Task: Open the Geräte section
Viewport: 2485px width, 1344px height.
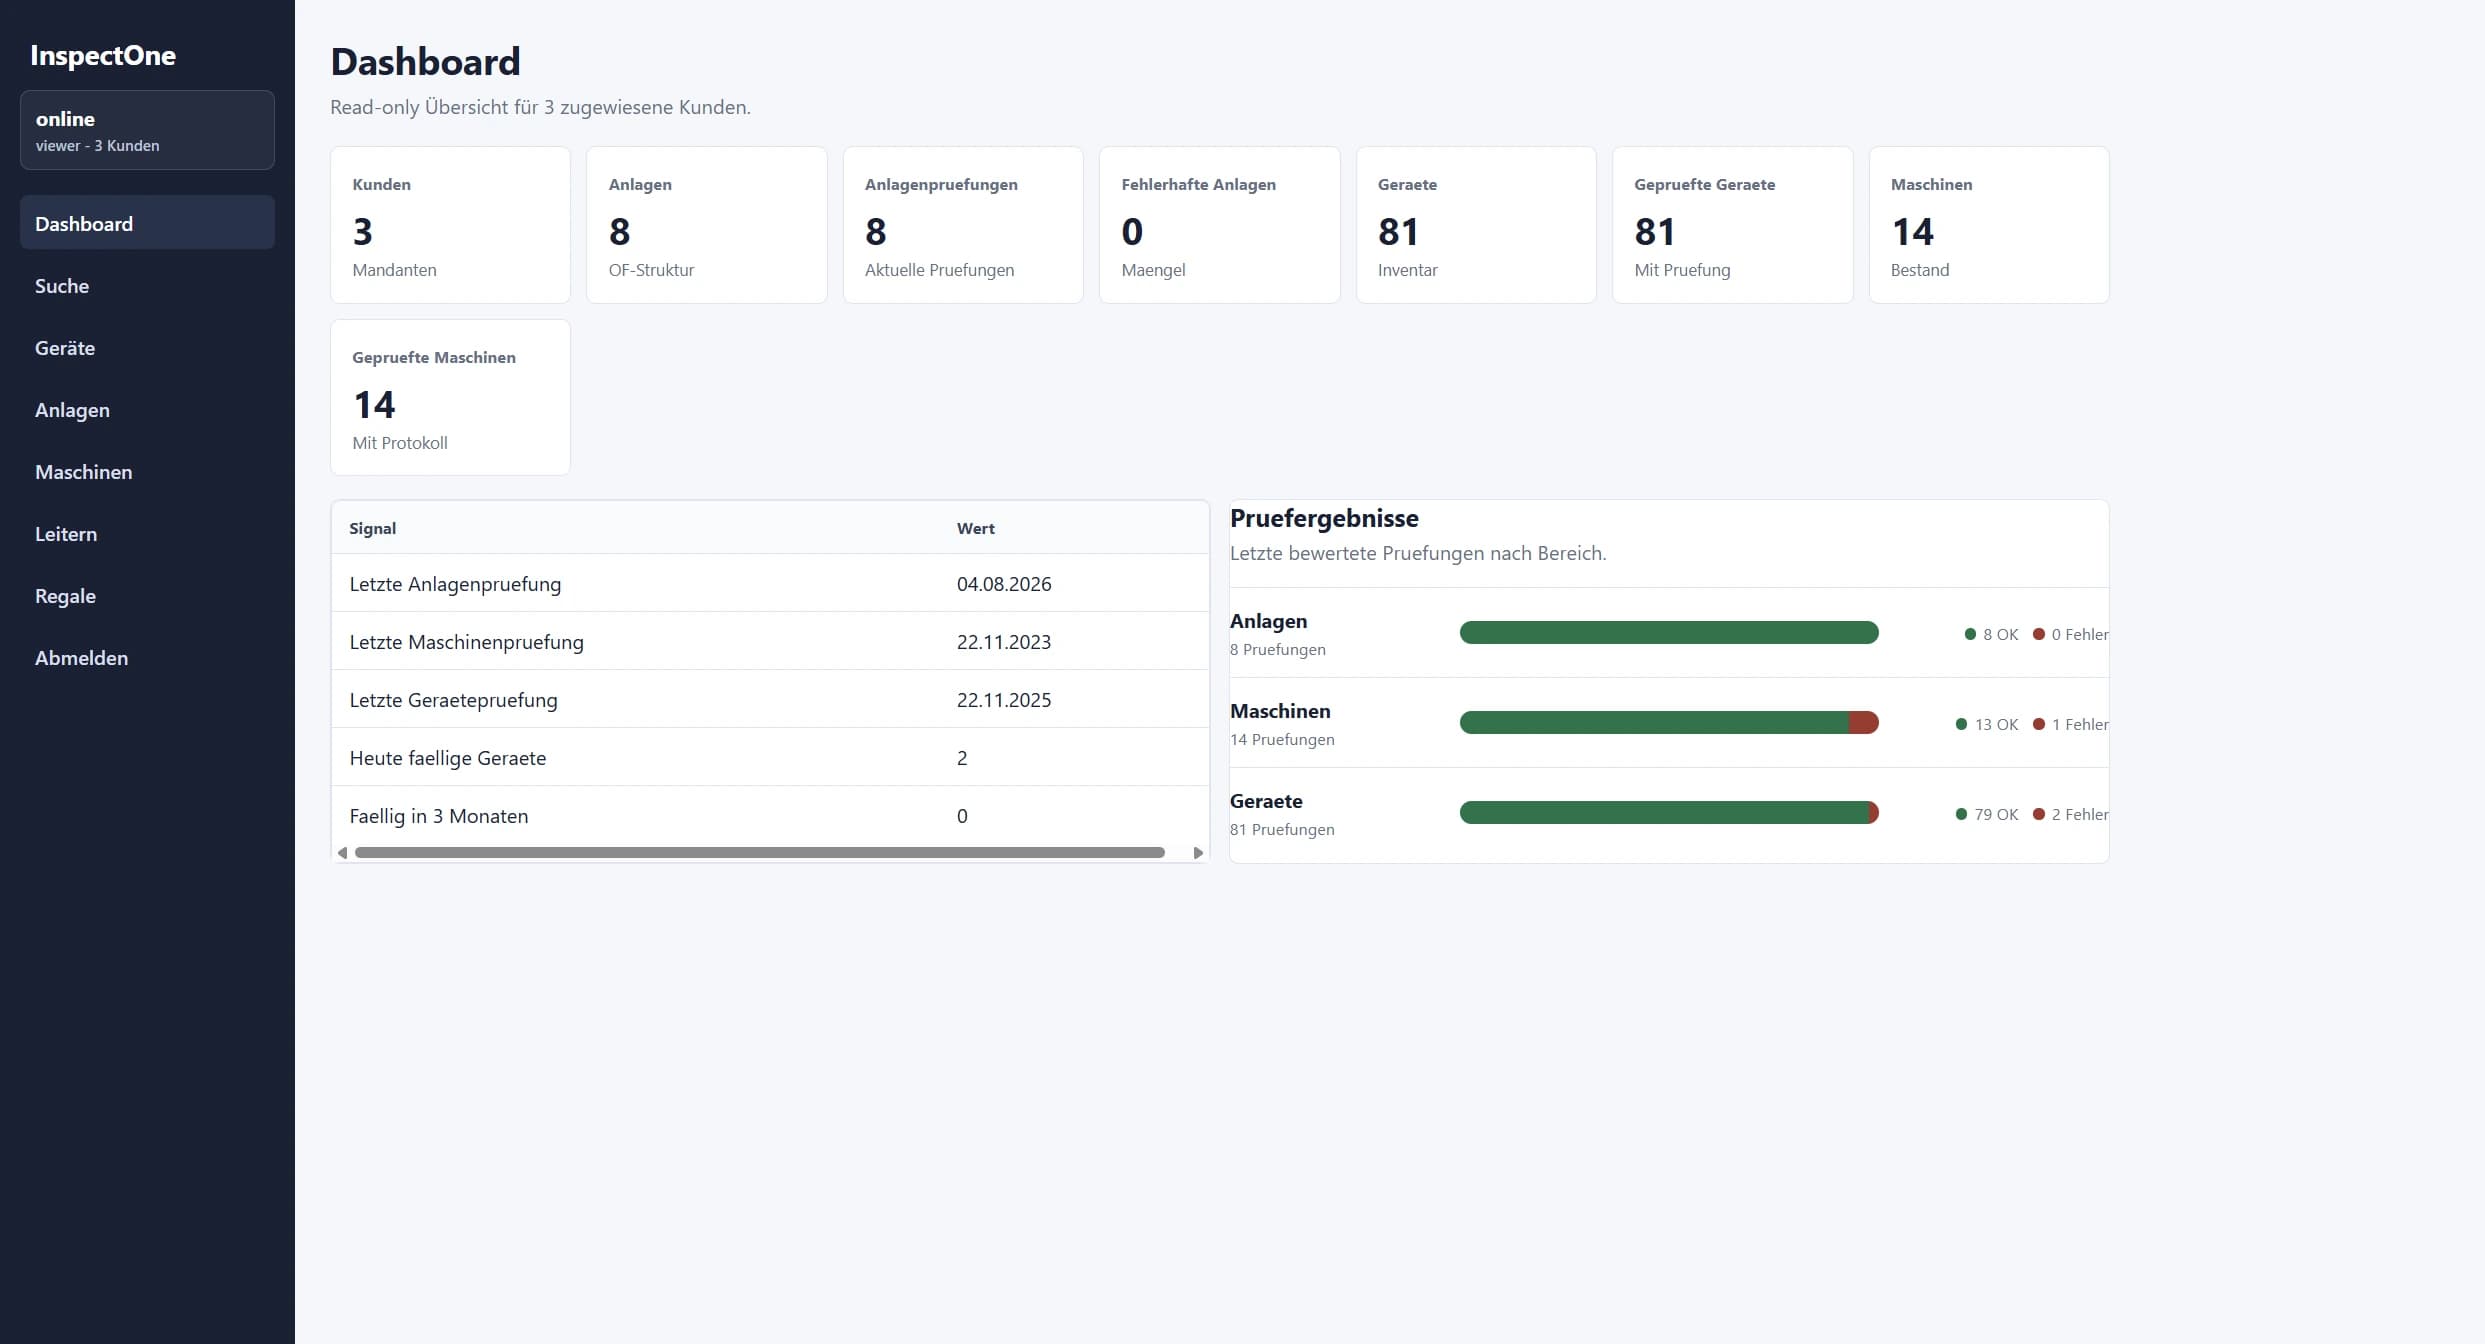Action: tap(147, 348)
